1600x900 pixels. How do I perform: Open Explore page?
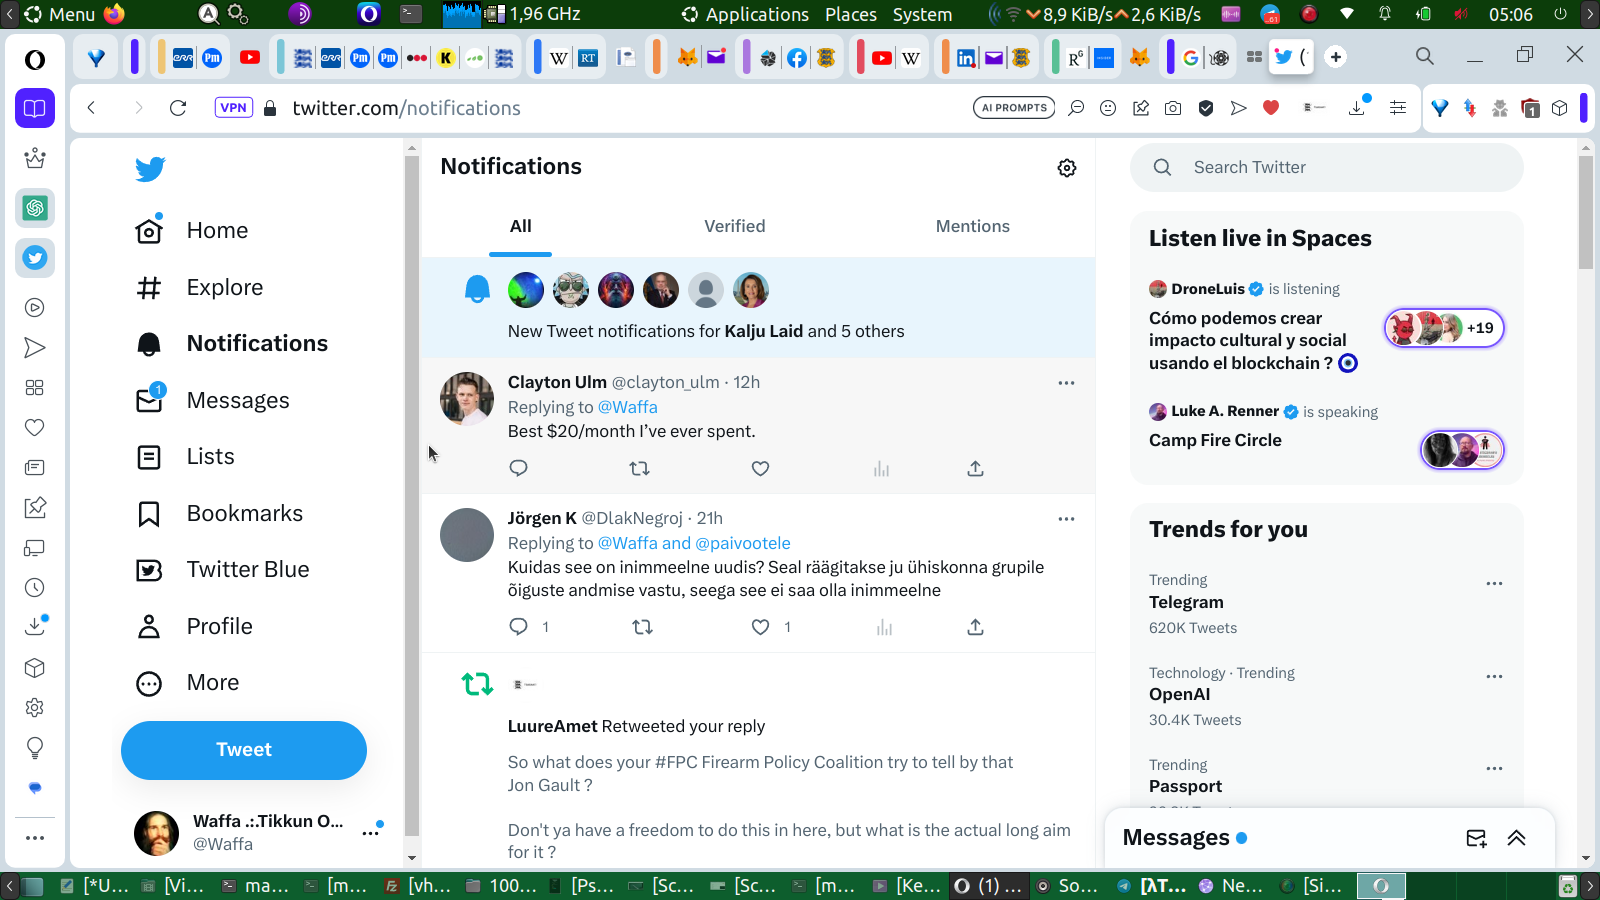click(x=200, y=288)
